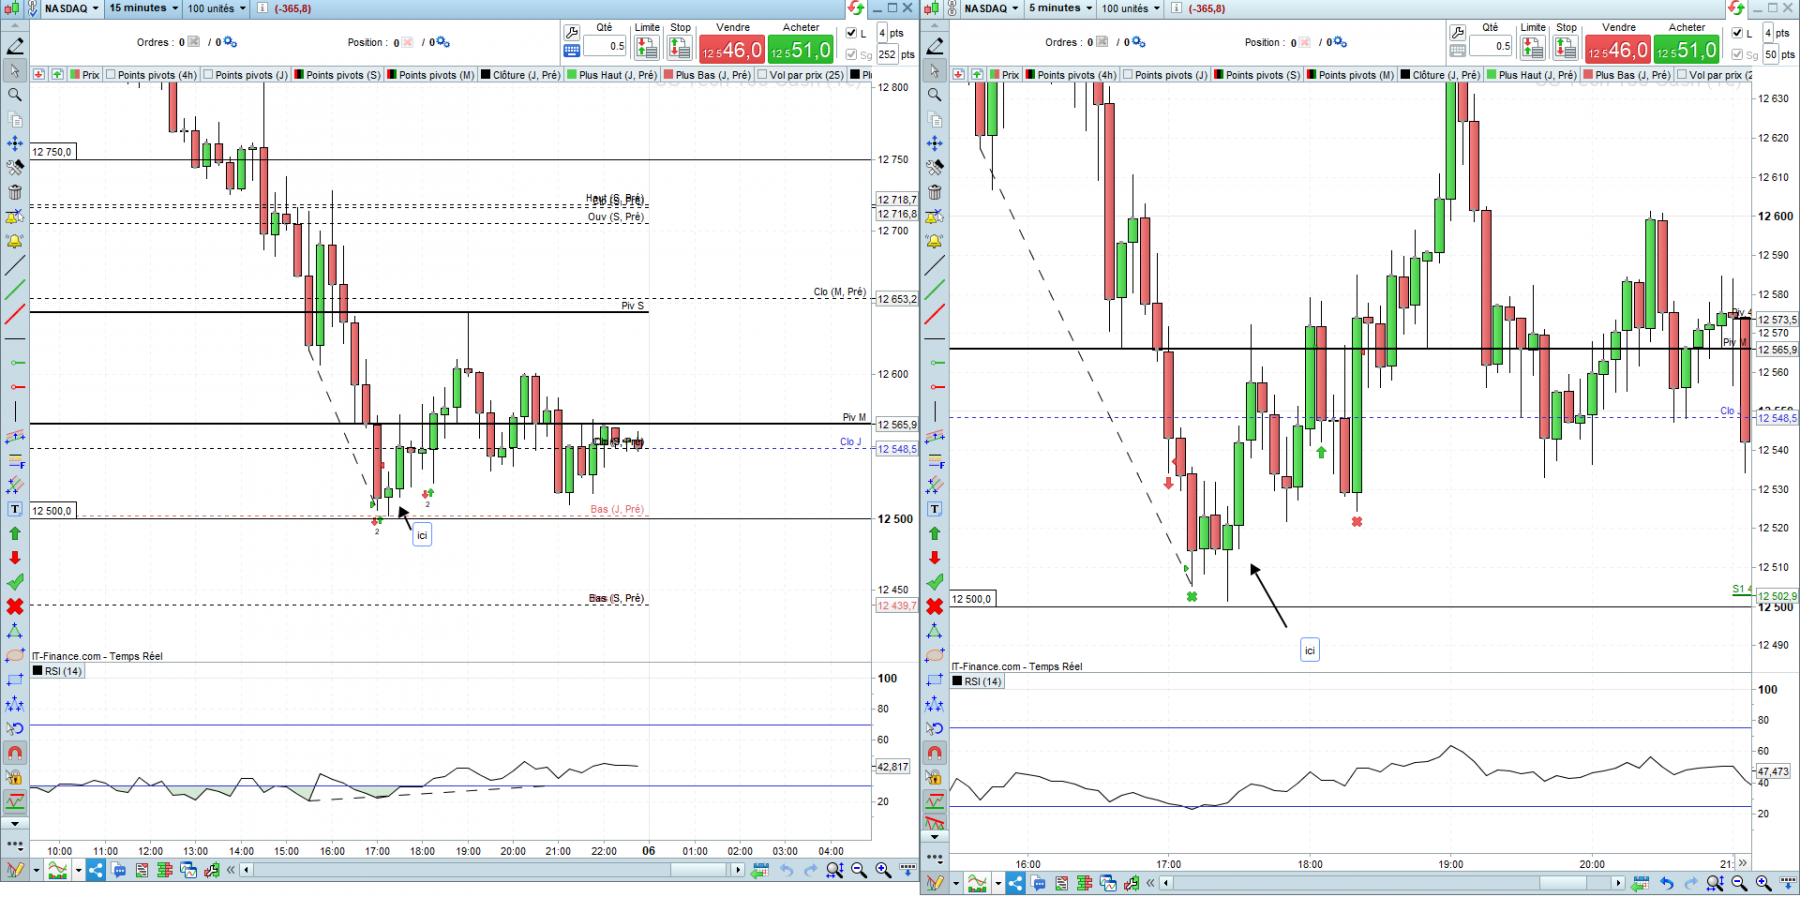This screenshot has height=897, width=1800.
Task: Click Acheter buy button in left chart
Action: point(801,49)
